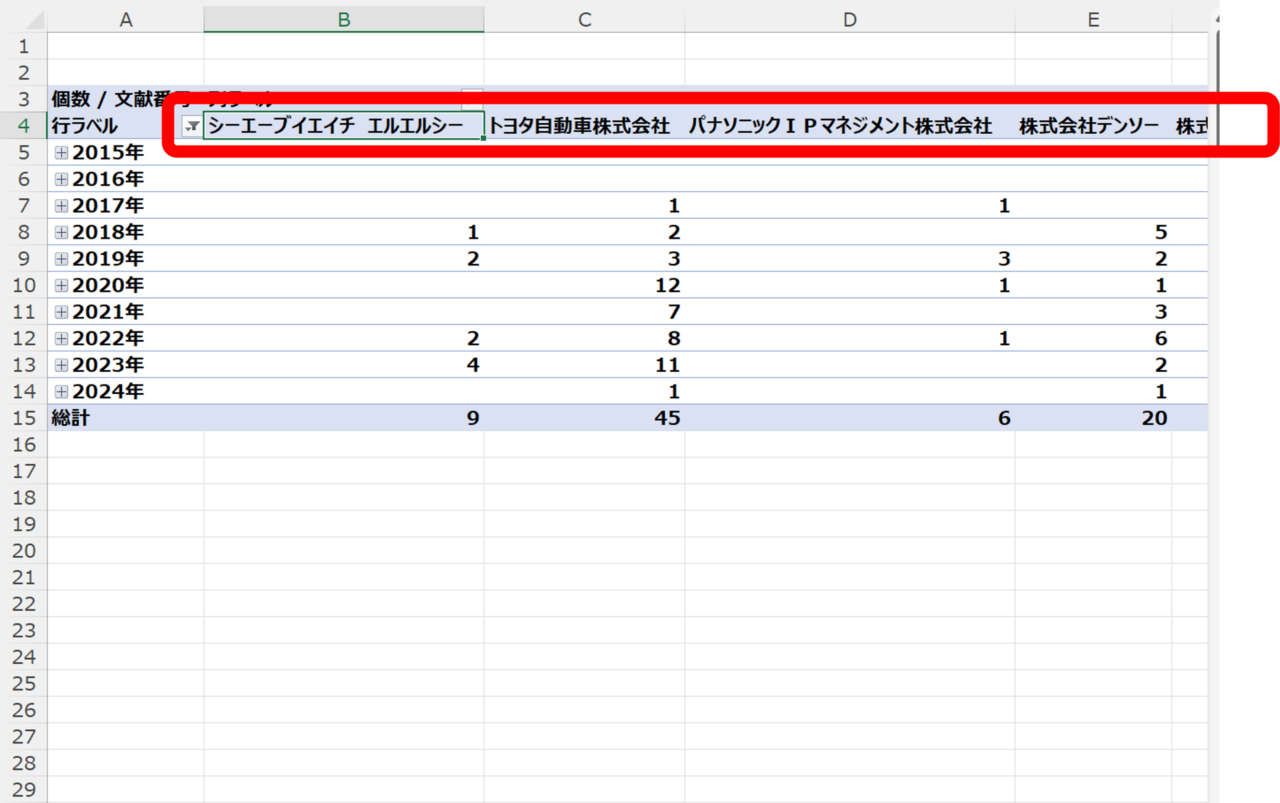The image size is (1280, 803).
Task: Expand the 2022年 row group
Action: coord(62,339)
